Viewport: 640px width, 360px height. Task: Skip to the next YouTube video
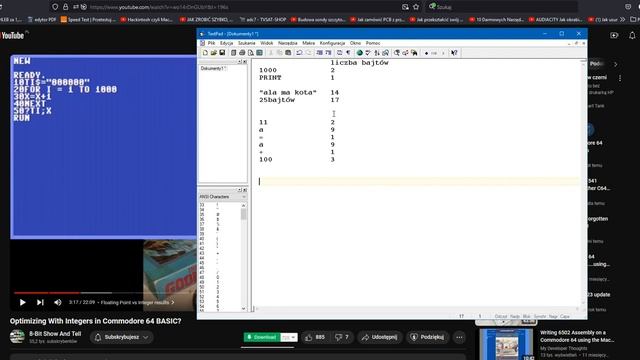[x=40, y=302]
